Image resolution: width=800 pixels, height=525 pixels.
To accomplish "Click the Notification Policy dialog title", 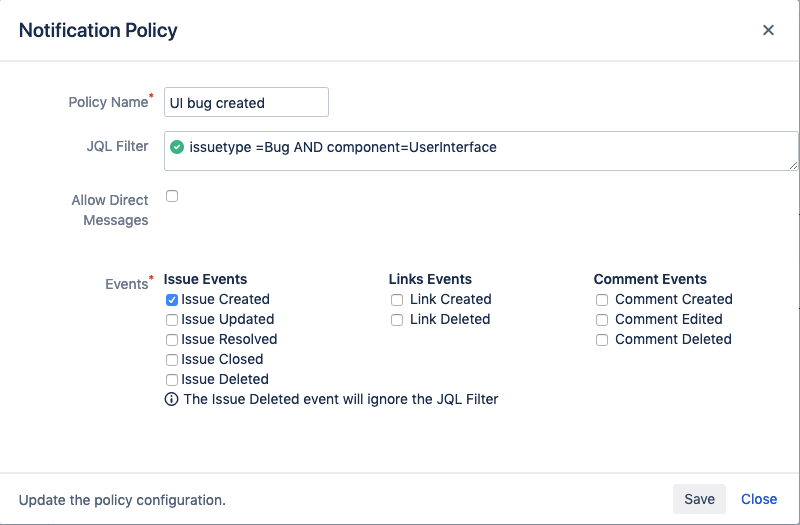I will tap(98, 30).
